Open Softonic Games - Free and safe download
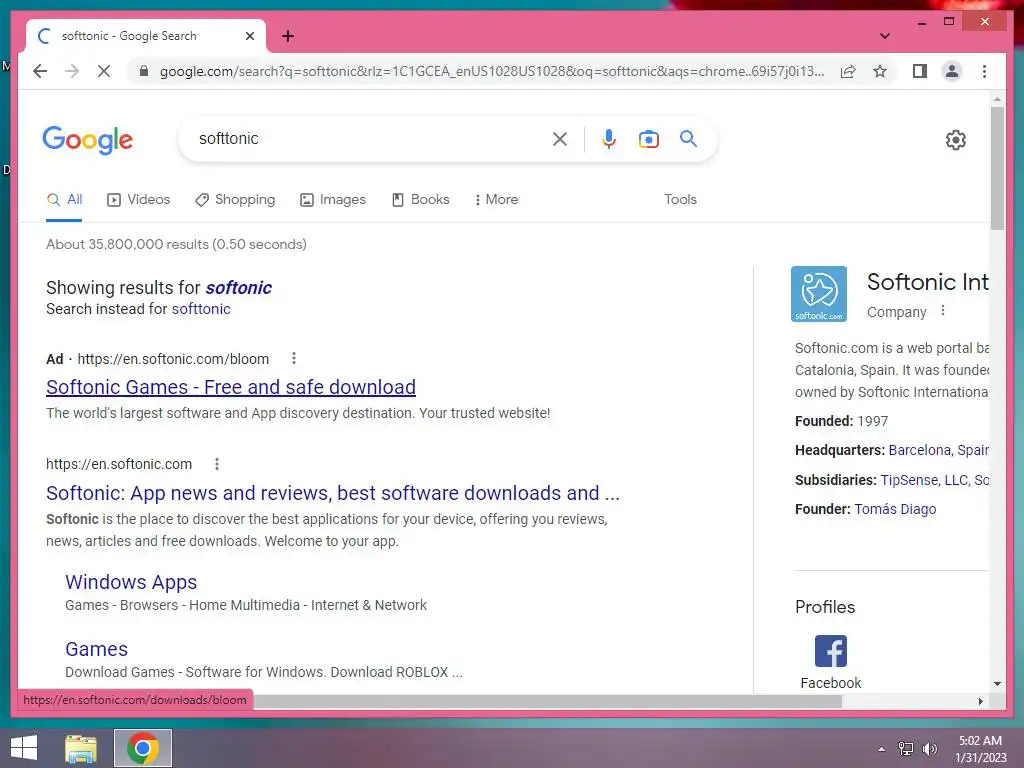Viewport: 1024px width, 768px height. coord(231,387)
